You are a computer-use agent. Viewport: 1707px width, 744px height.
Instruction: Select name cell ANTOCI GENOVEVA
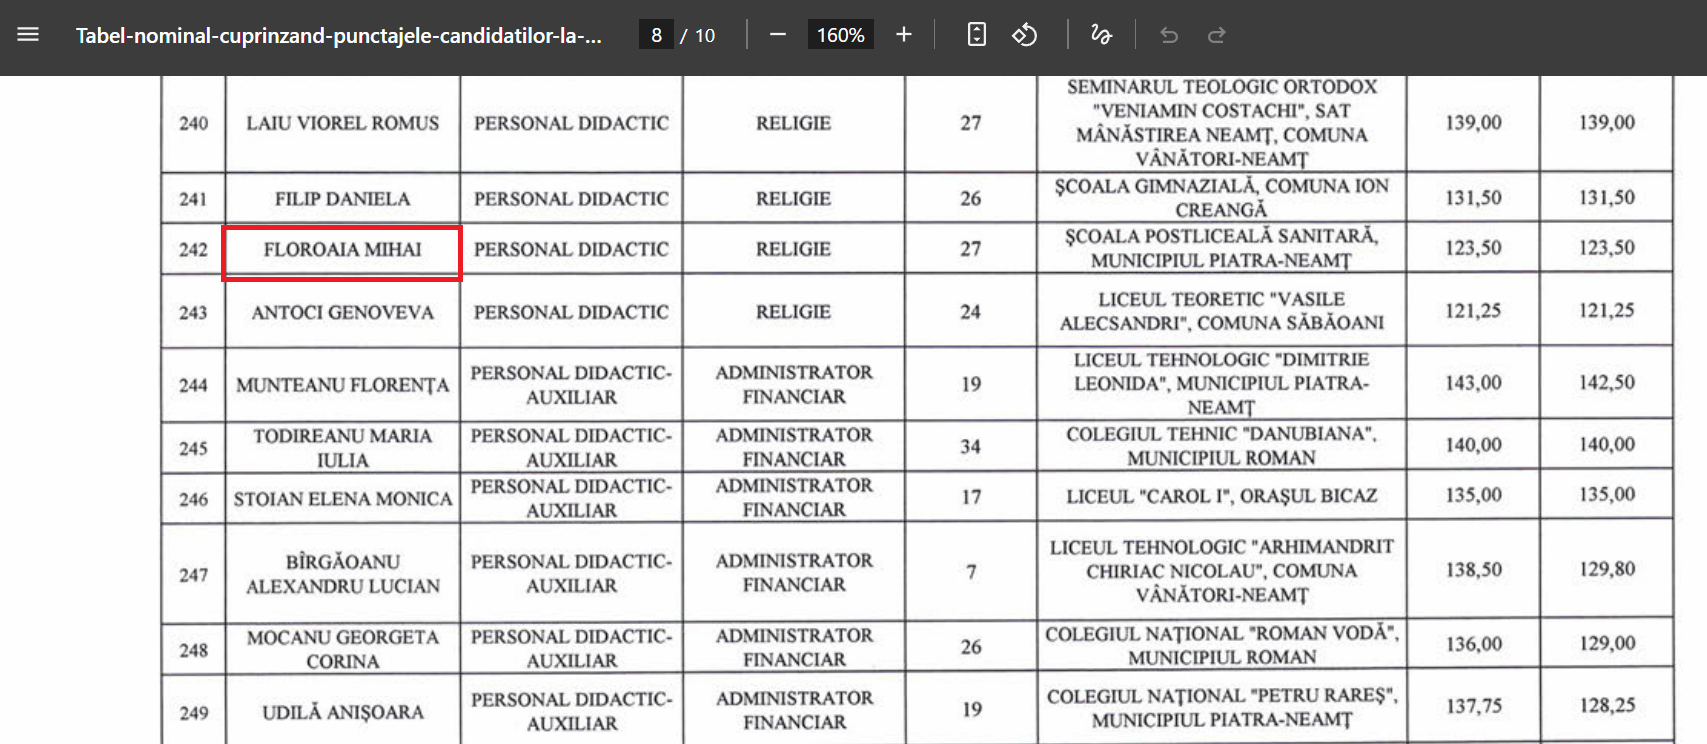pyautogui.click(x=342, y=312)
